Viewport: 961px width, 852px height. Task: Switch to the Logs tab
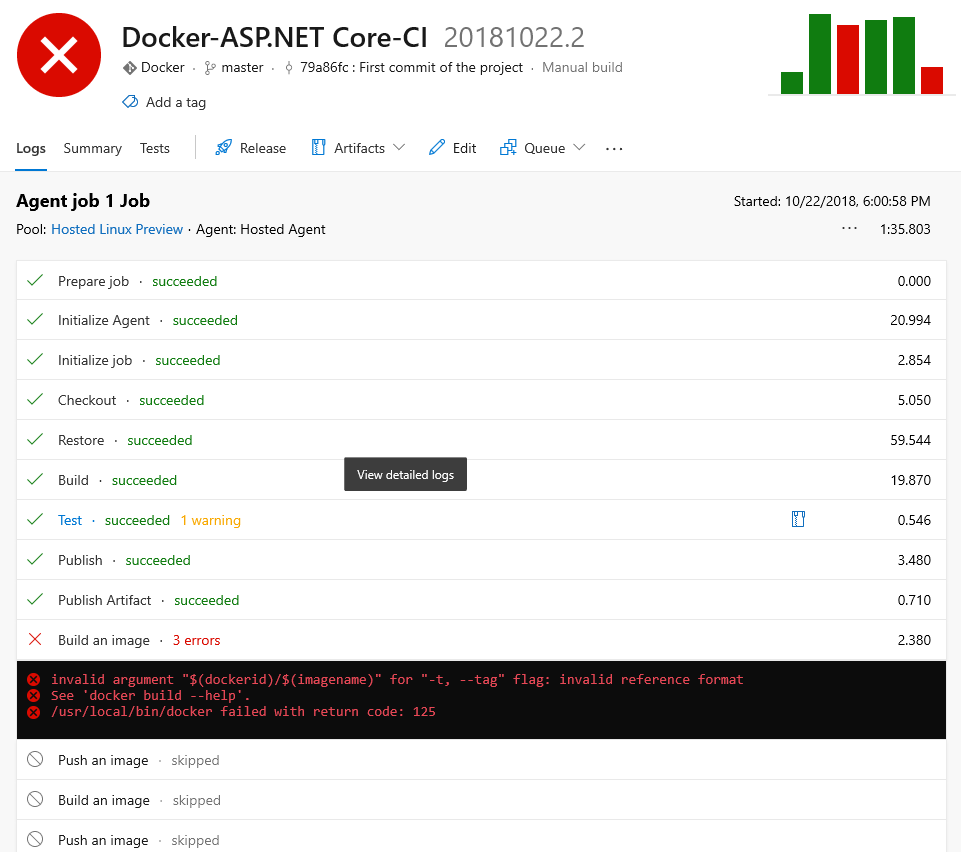point(31,148)
